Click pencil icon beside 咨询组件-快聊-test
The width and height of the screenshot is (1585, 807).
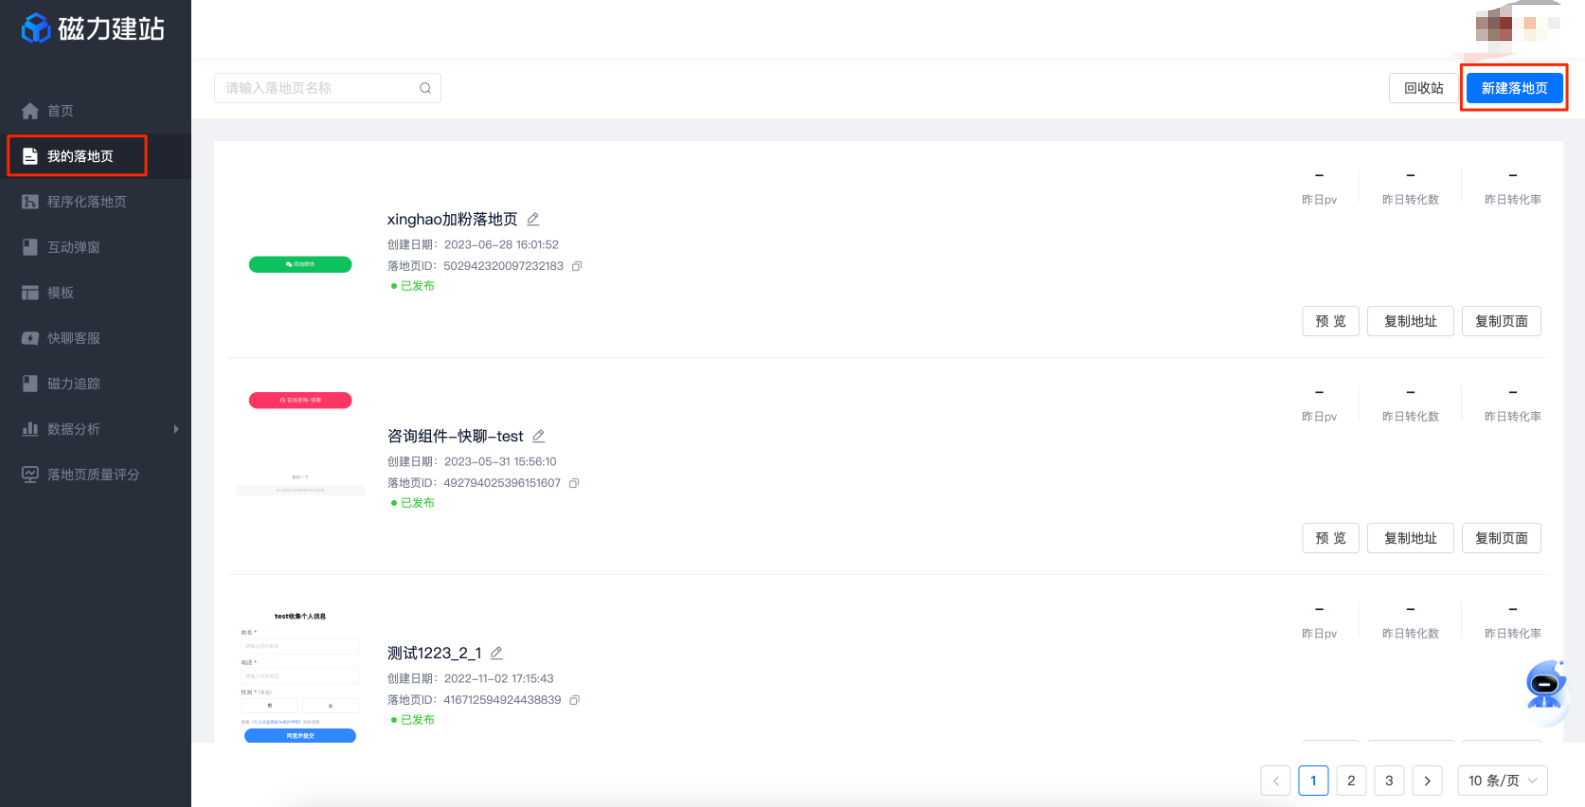(538, 436)
